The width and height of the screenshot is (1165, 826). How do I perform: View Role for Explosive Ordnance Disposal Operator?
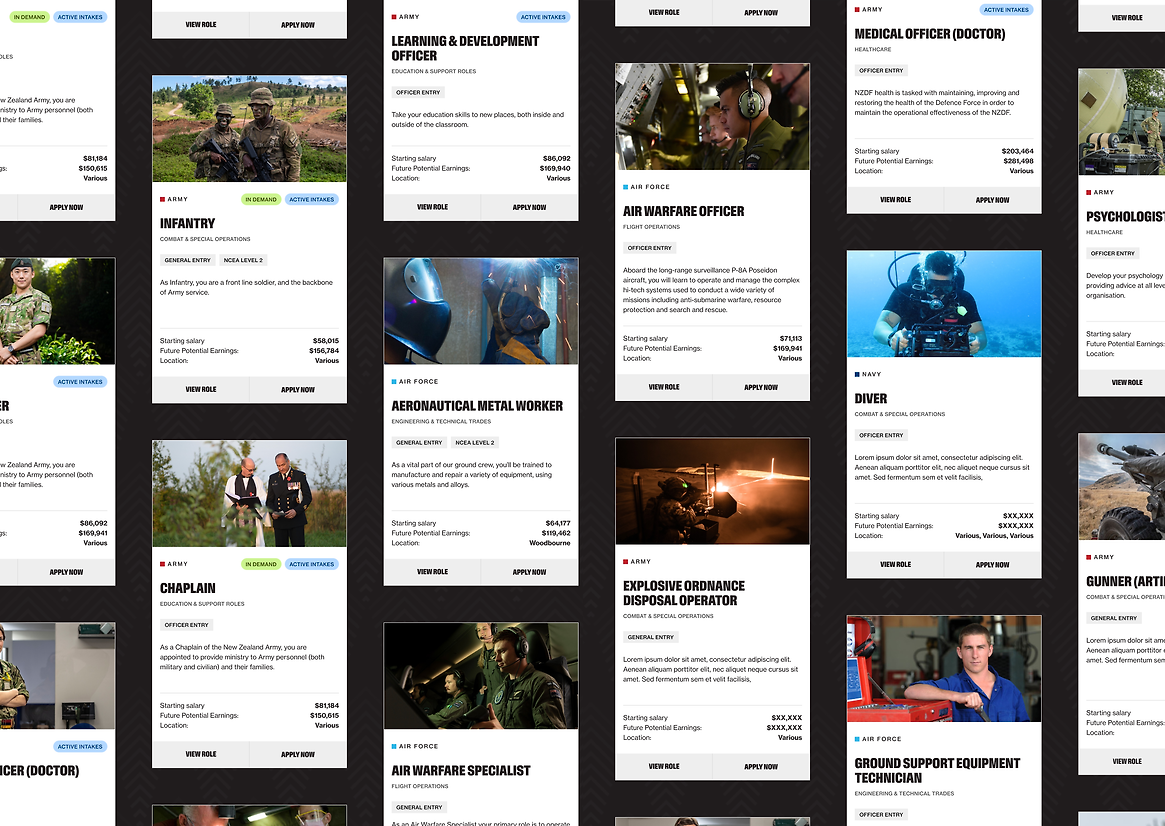tap(664, 767)
